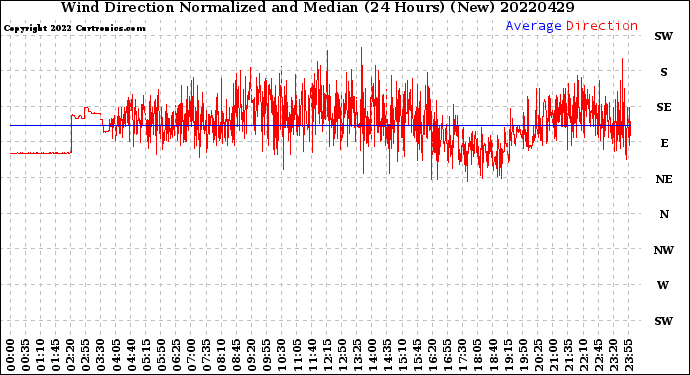This screenshot has height=375, width=690.
Task: Click the chart title "Wind Direction Normalized and Median"
Action: (x=209, y=7)
